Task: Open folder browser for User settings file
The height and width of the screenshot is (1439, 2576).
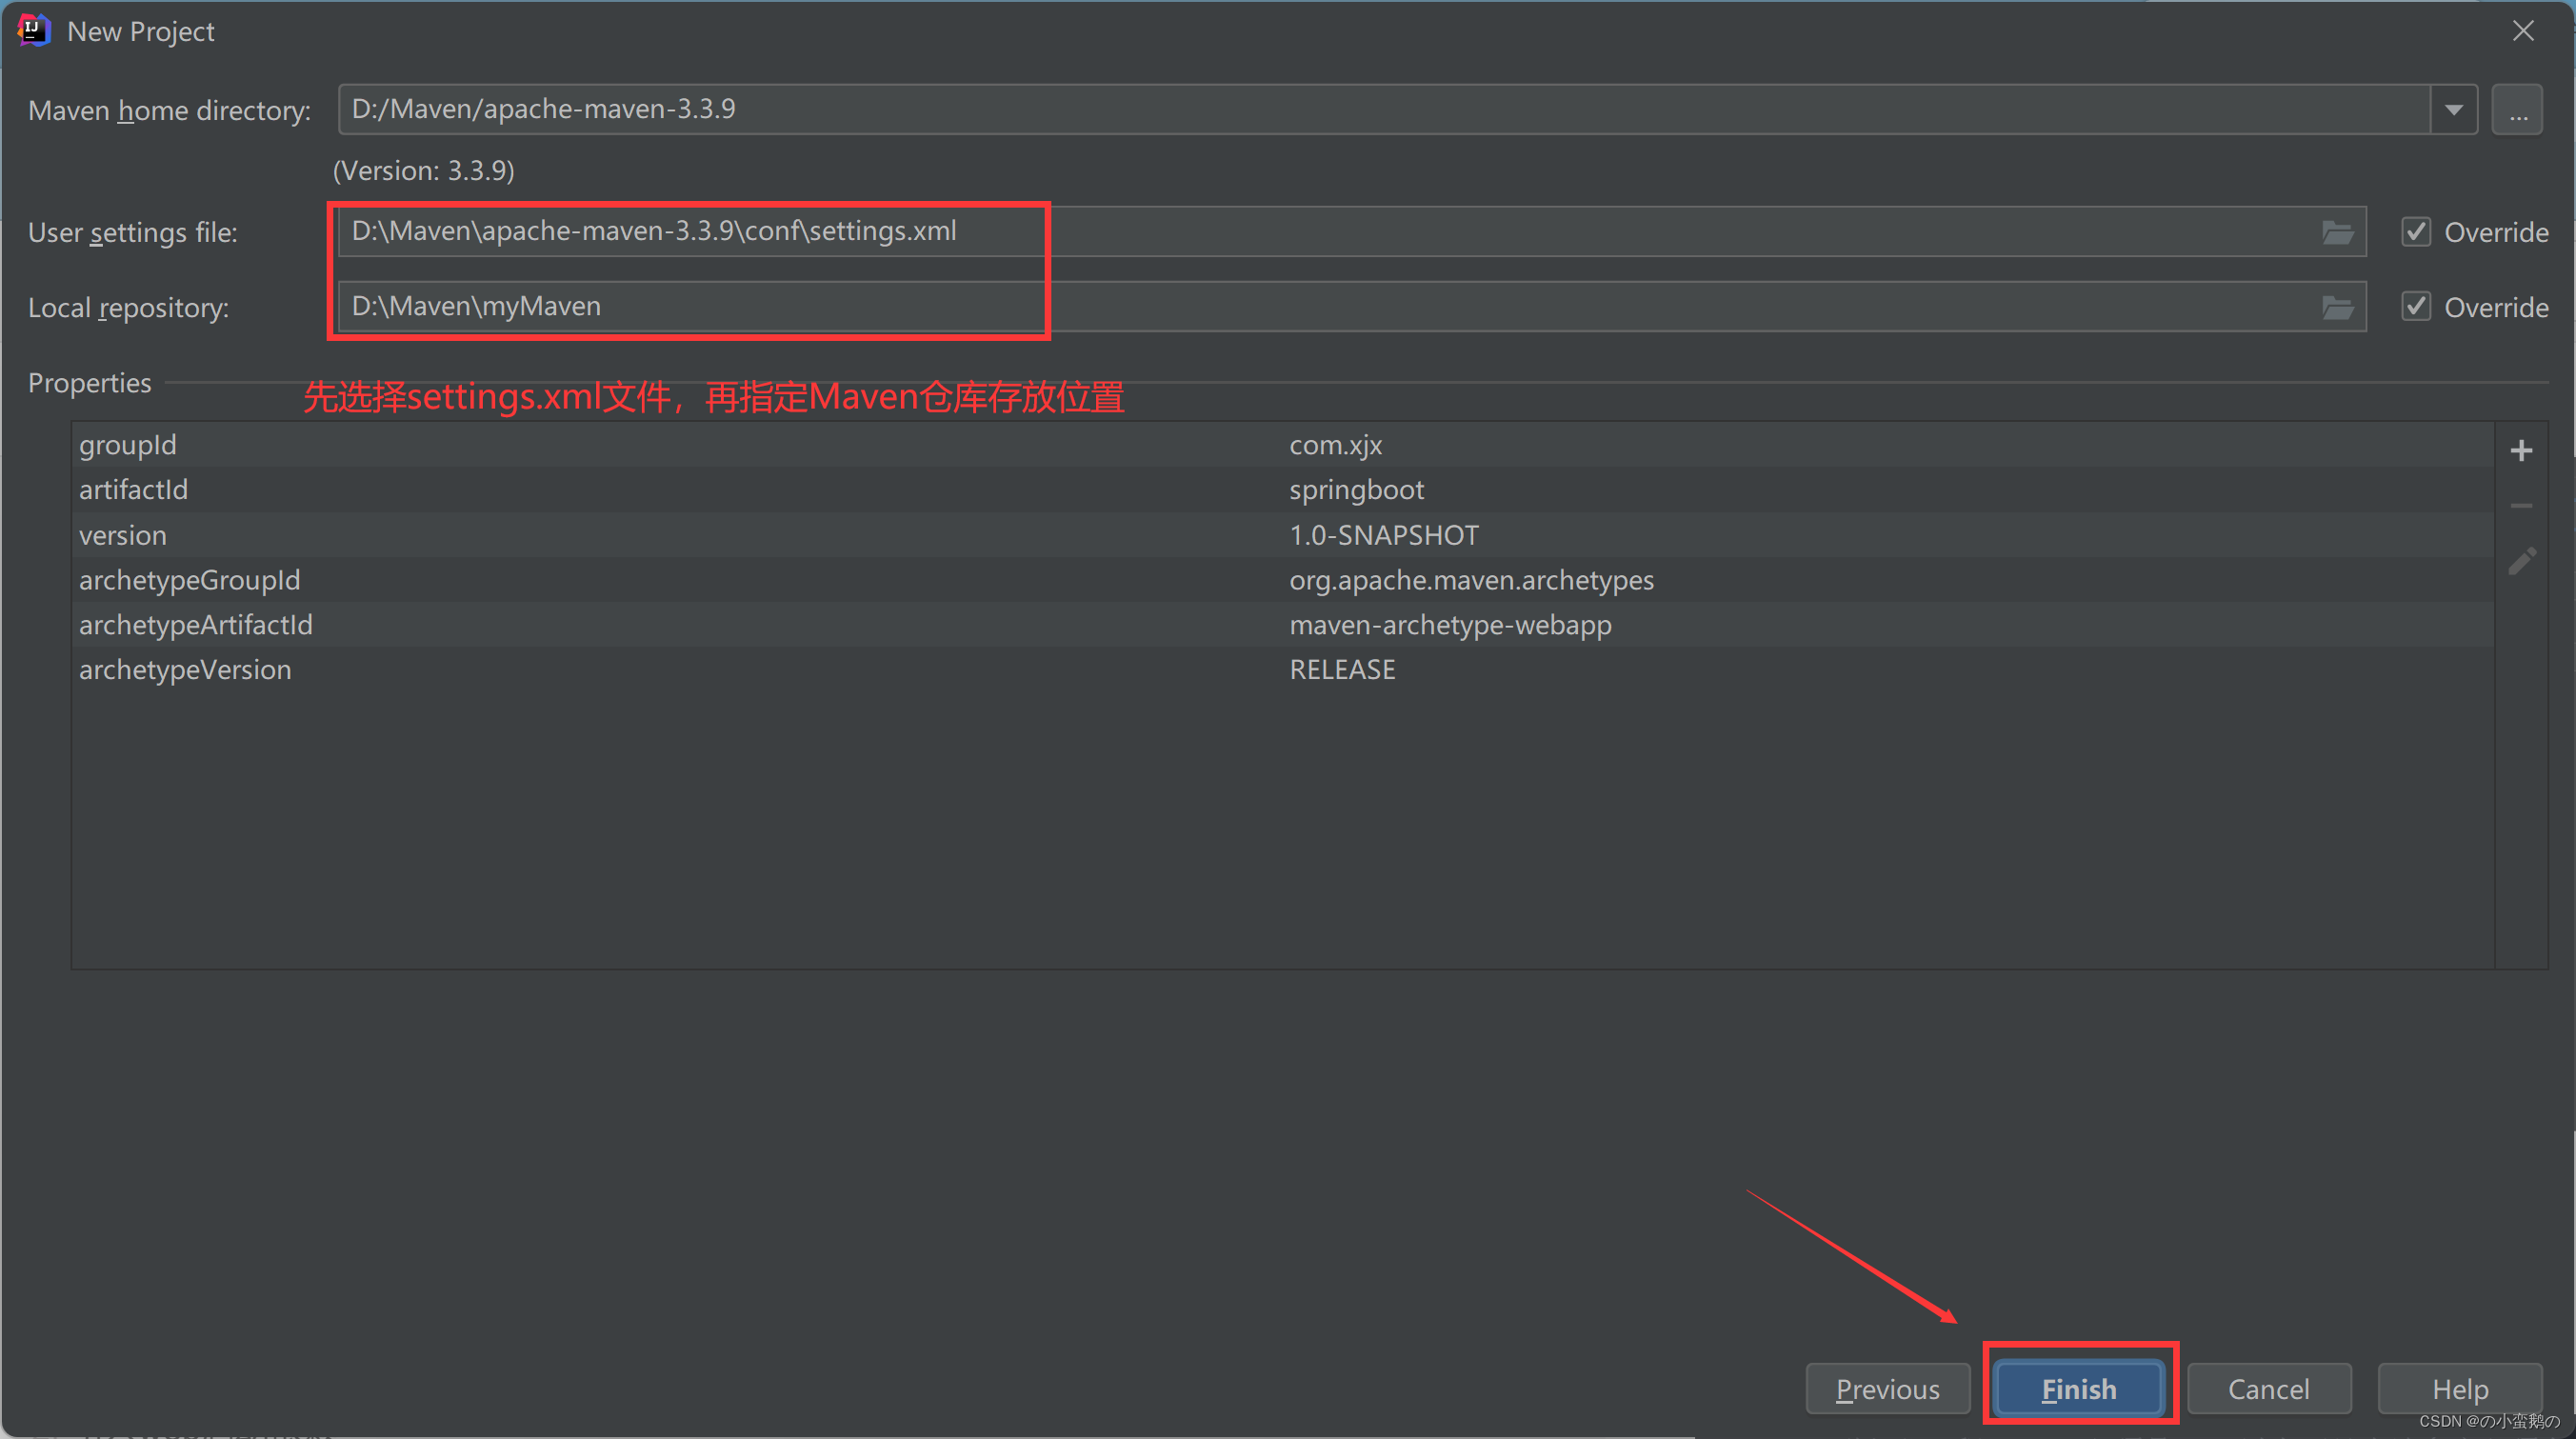Action: click(x=2337, y=232)
